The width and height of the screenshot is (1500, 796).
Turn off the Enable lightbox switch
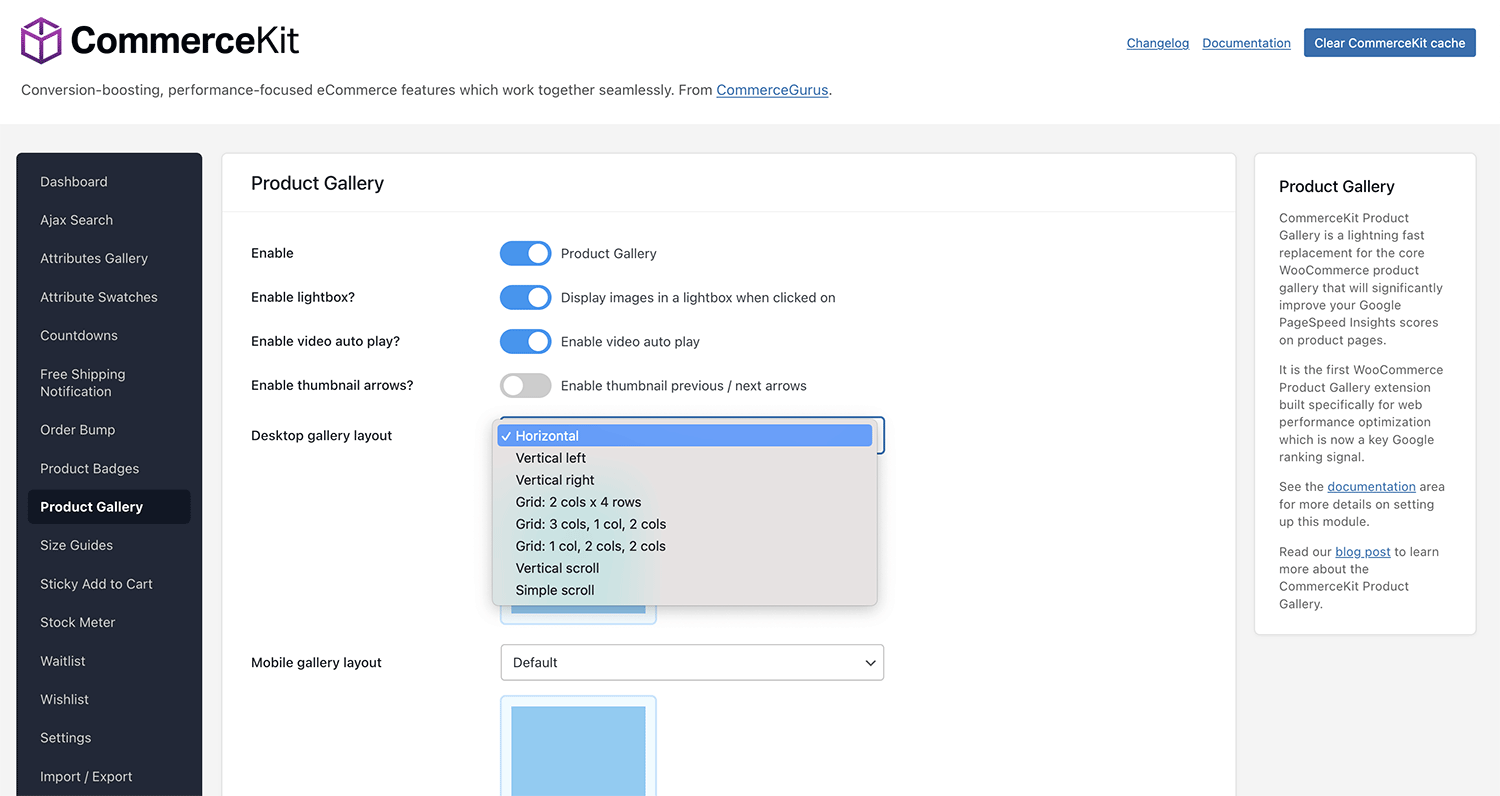point(526,297)
